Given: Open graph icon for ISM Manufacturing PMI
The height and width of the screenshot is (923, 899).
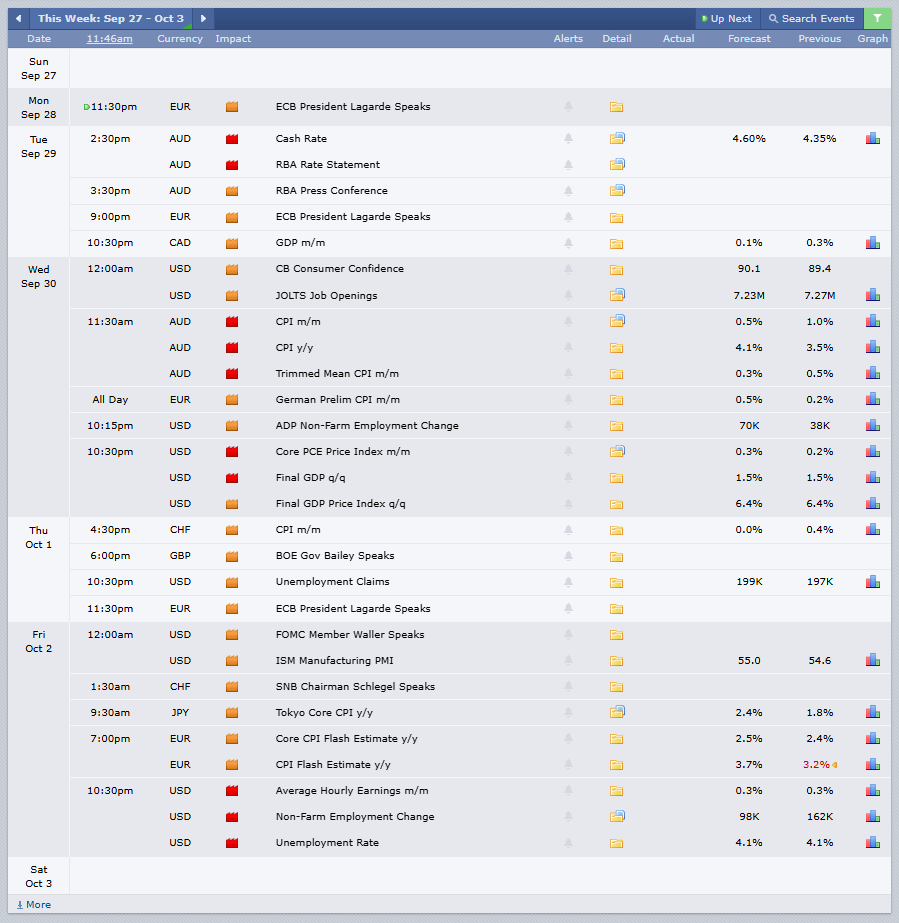Looking at the screenshot, I should click(873, 660).
